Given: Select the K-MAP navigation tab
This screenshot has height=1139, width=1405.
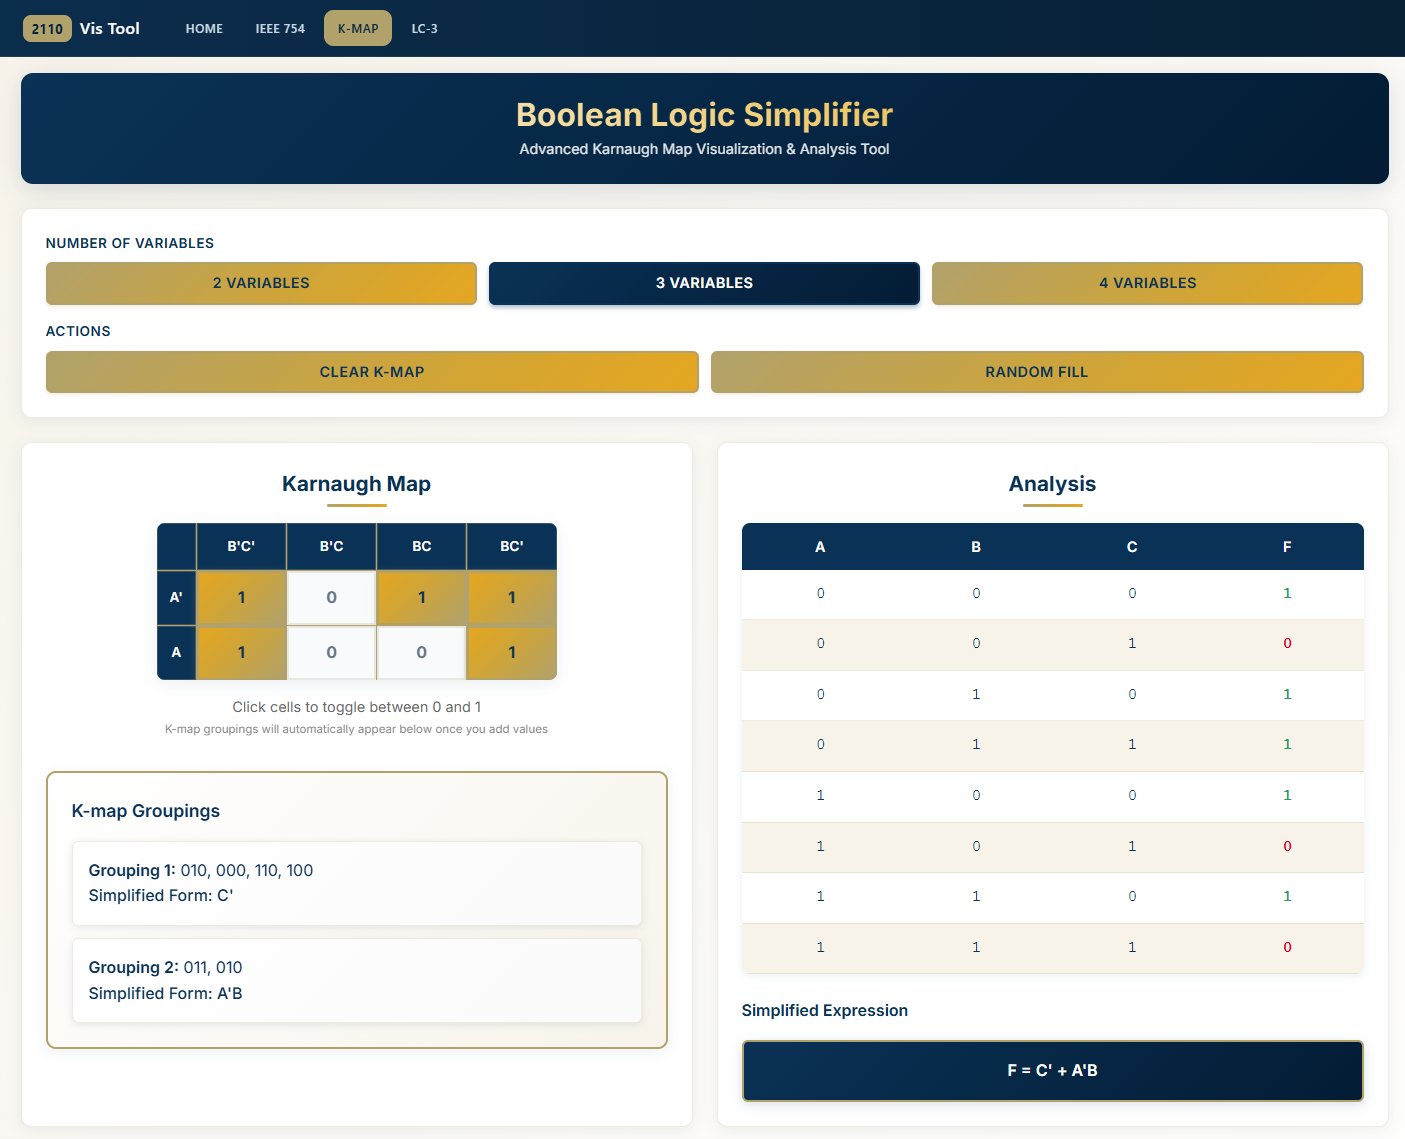Looking at the screenshot, I should click(358, 29).
